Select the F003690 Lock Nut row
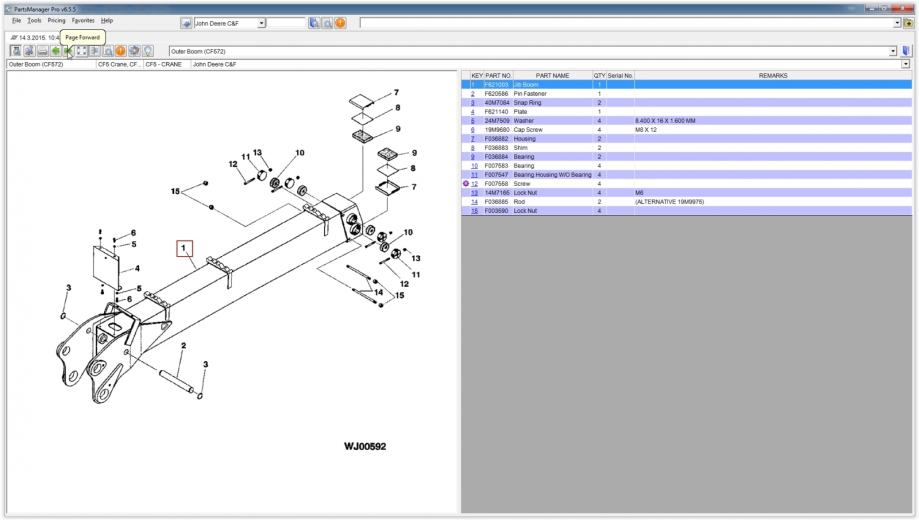 coord(686,210)
